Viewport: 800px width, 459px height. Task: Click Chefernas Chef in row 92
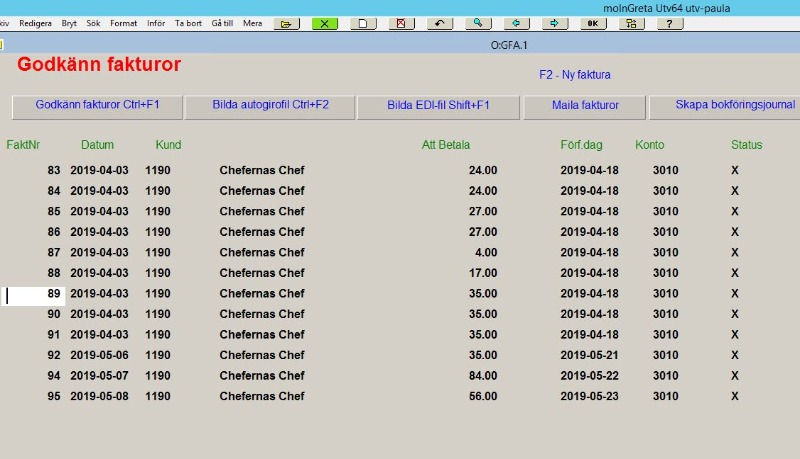tap(262, 355)
